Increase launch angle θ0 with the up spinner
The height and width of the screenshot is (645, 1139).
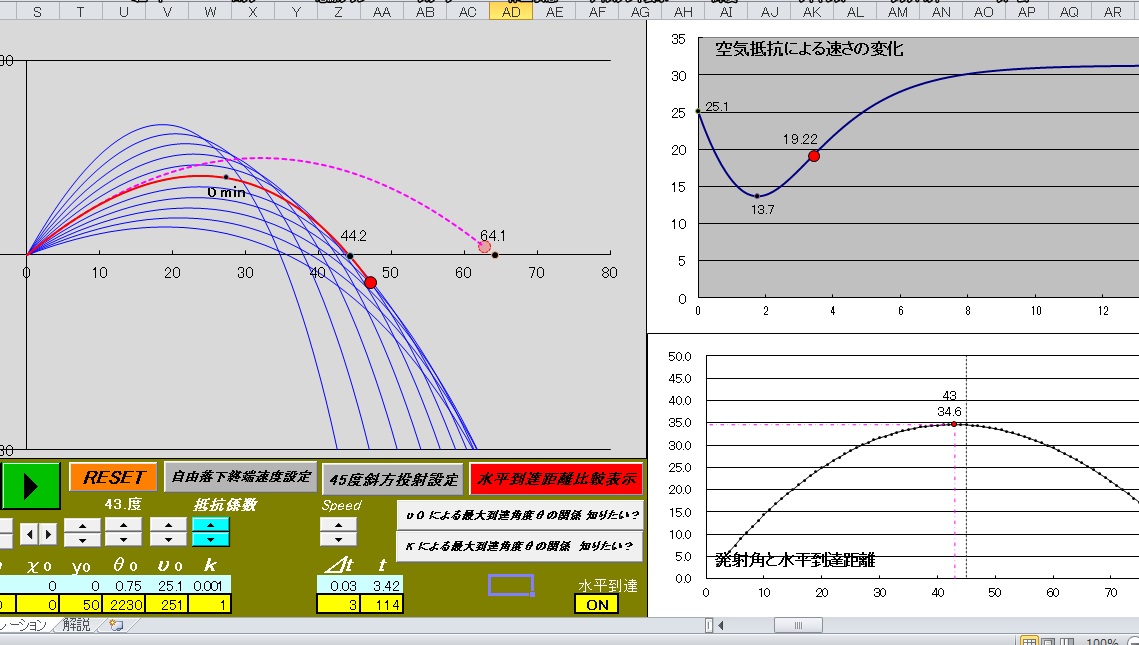(x=123, y=525)
